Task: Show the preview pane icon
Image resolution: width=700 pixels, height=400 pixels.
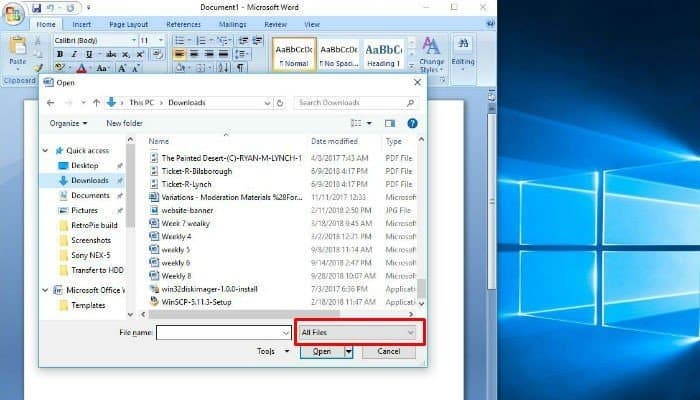Action: (390, 123)
